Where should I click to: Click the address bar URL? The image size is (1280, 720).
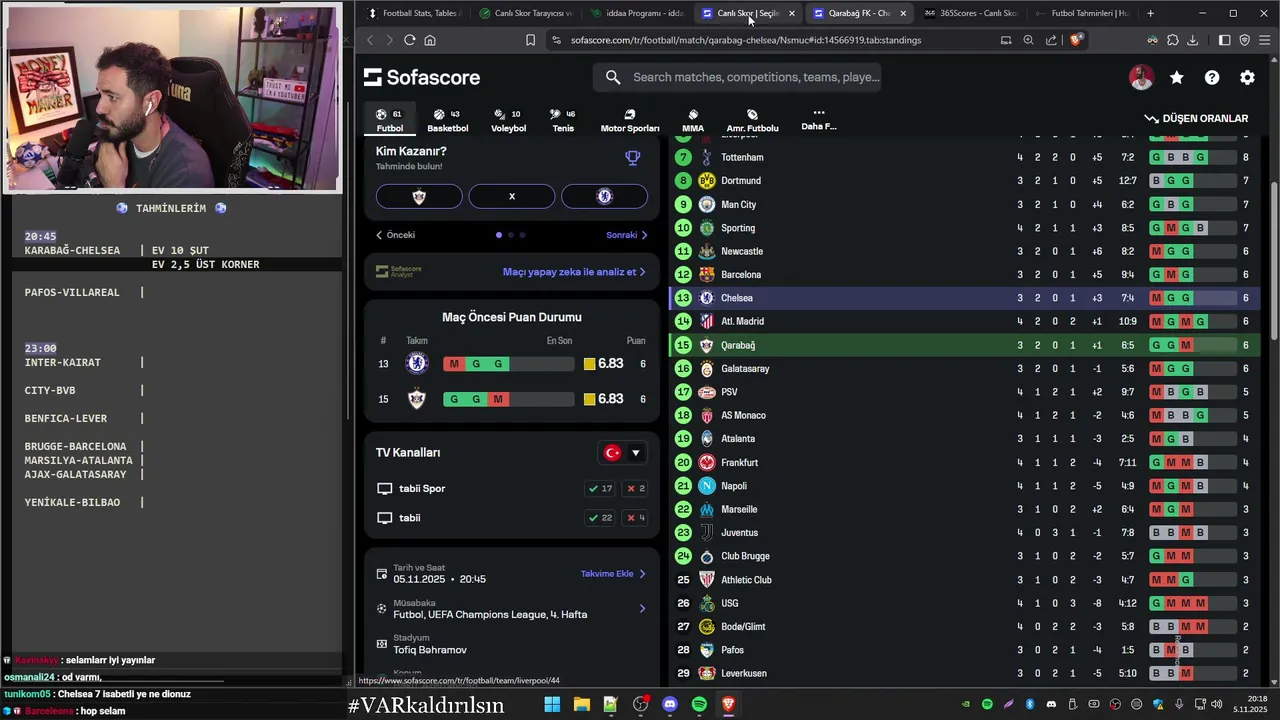(746, 40)
